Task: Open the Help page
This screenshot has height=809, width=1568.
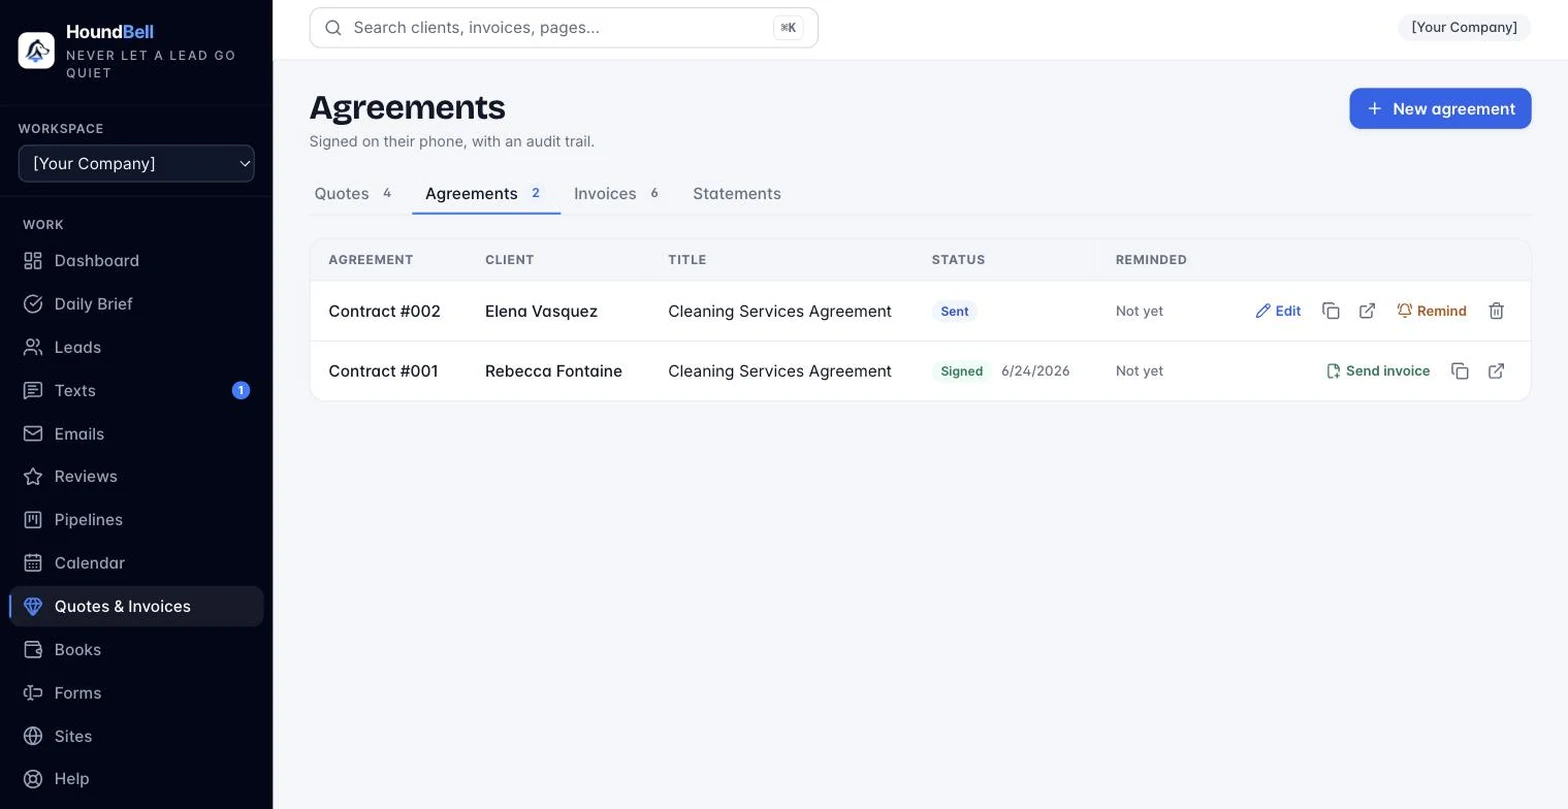Action: click(x=137, y=779)
